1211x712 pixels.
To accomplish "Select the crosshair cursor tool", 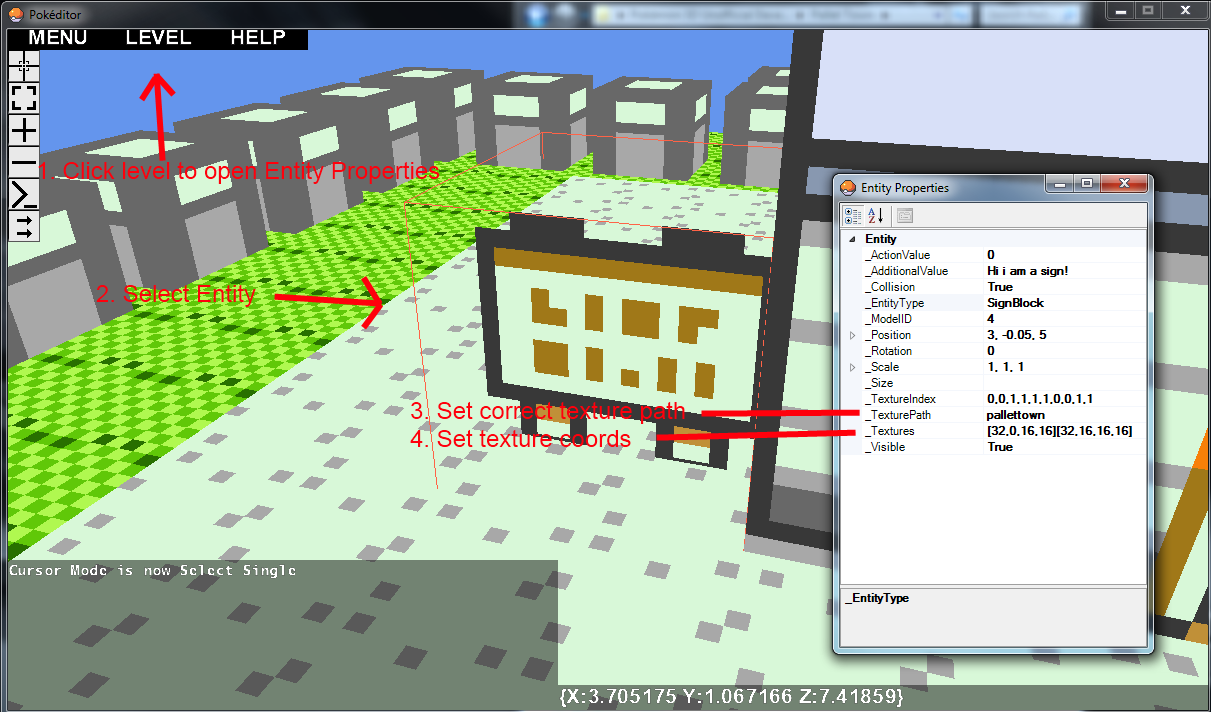I will 24,65.
